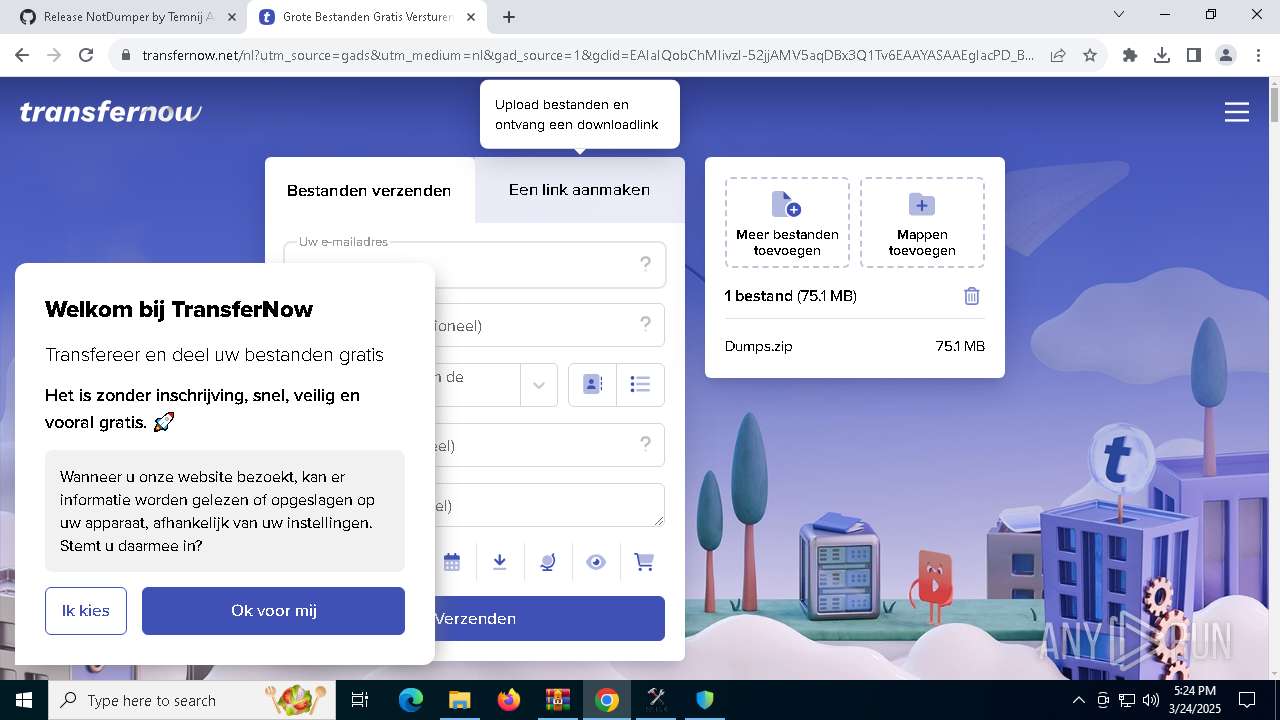Click the globe option icon

(548, 562)
